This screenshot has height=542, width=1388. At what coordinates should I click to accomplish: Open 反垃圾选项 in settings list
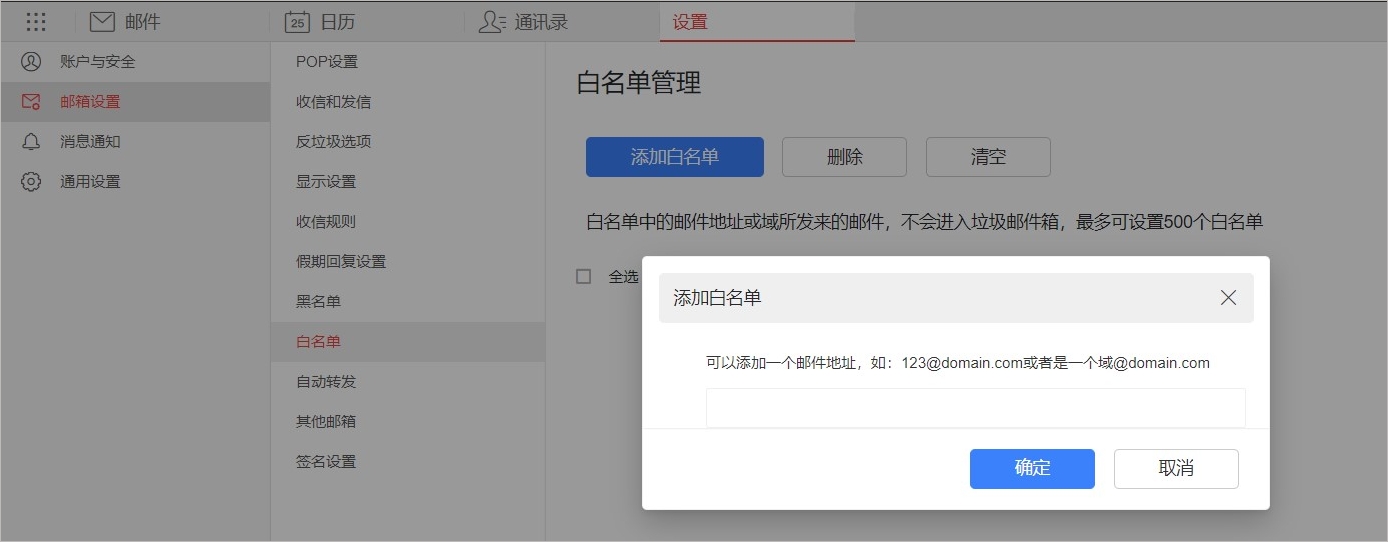(x=333, y=142)
